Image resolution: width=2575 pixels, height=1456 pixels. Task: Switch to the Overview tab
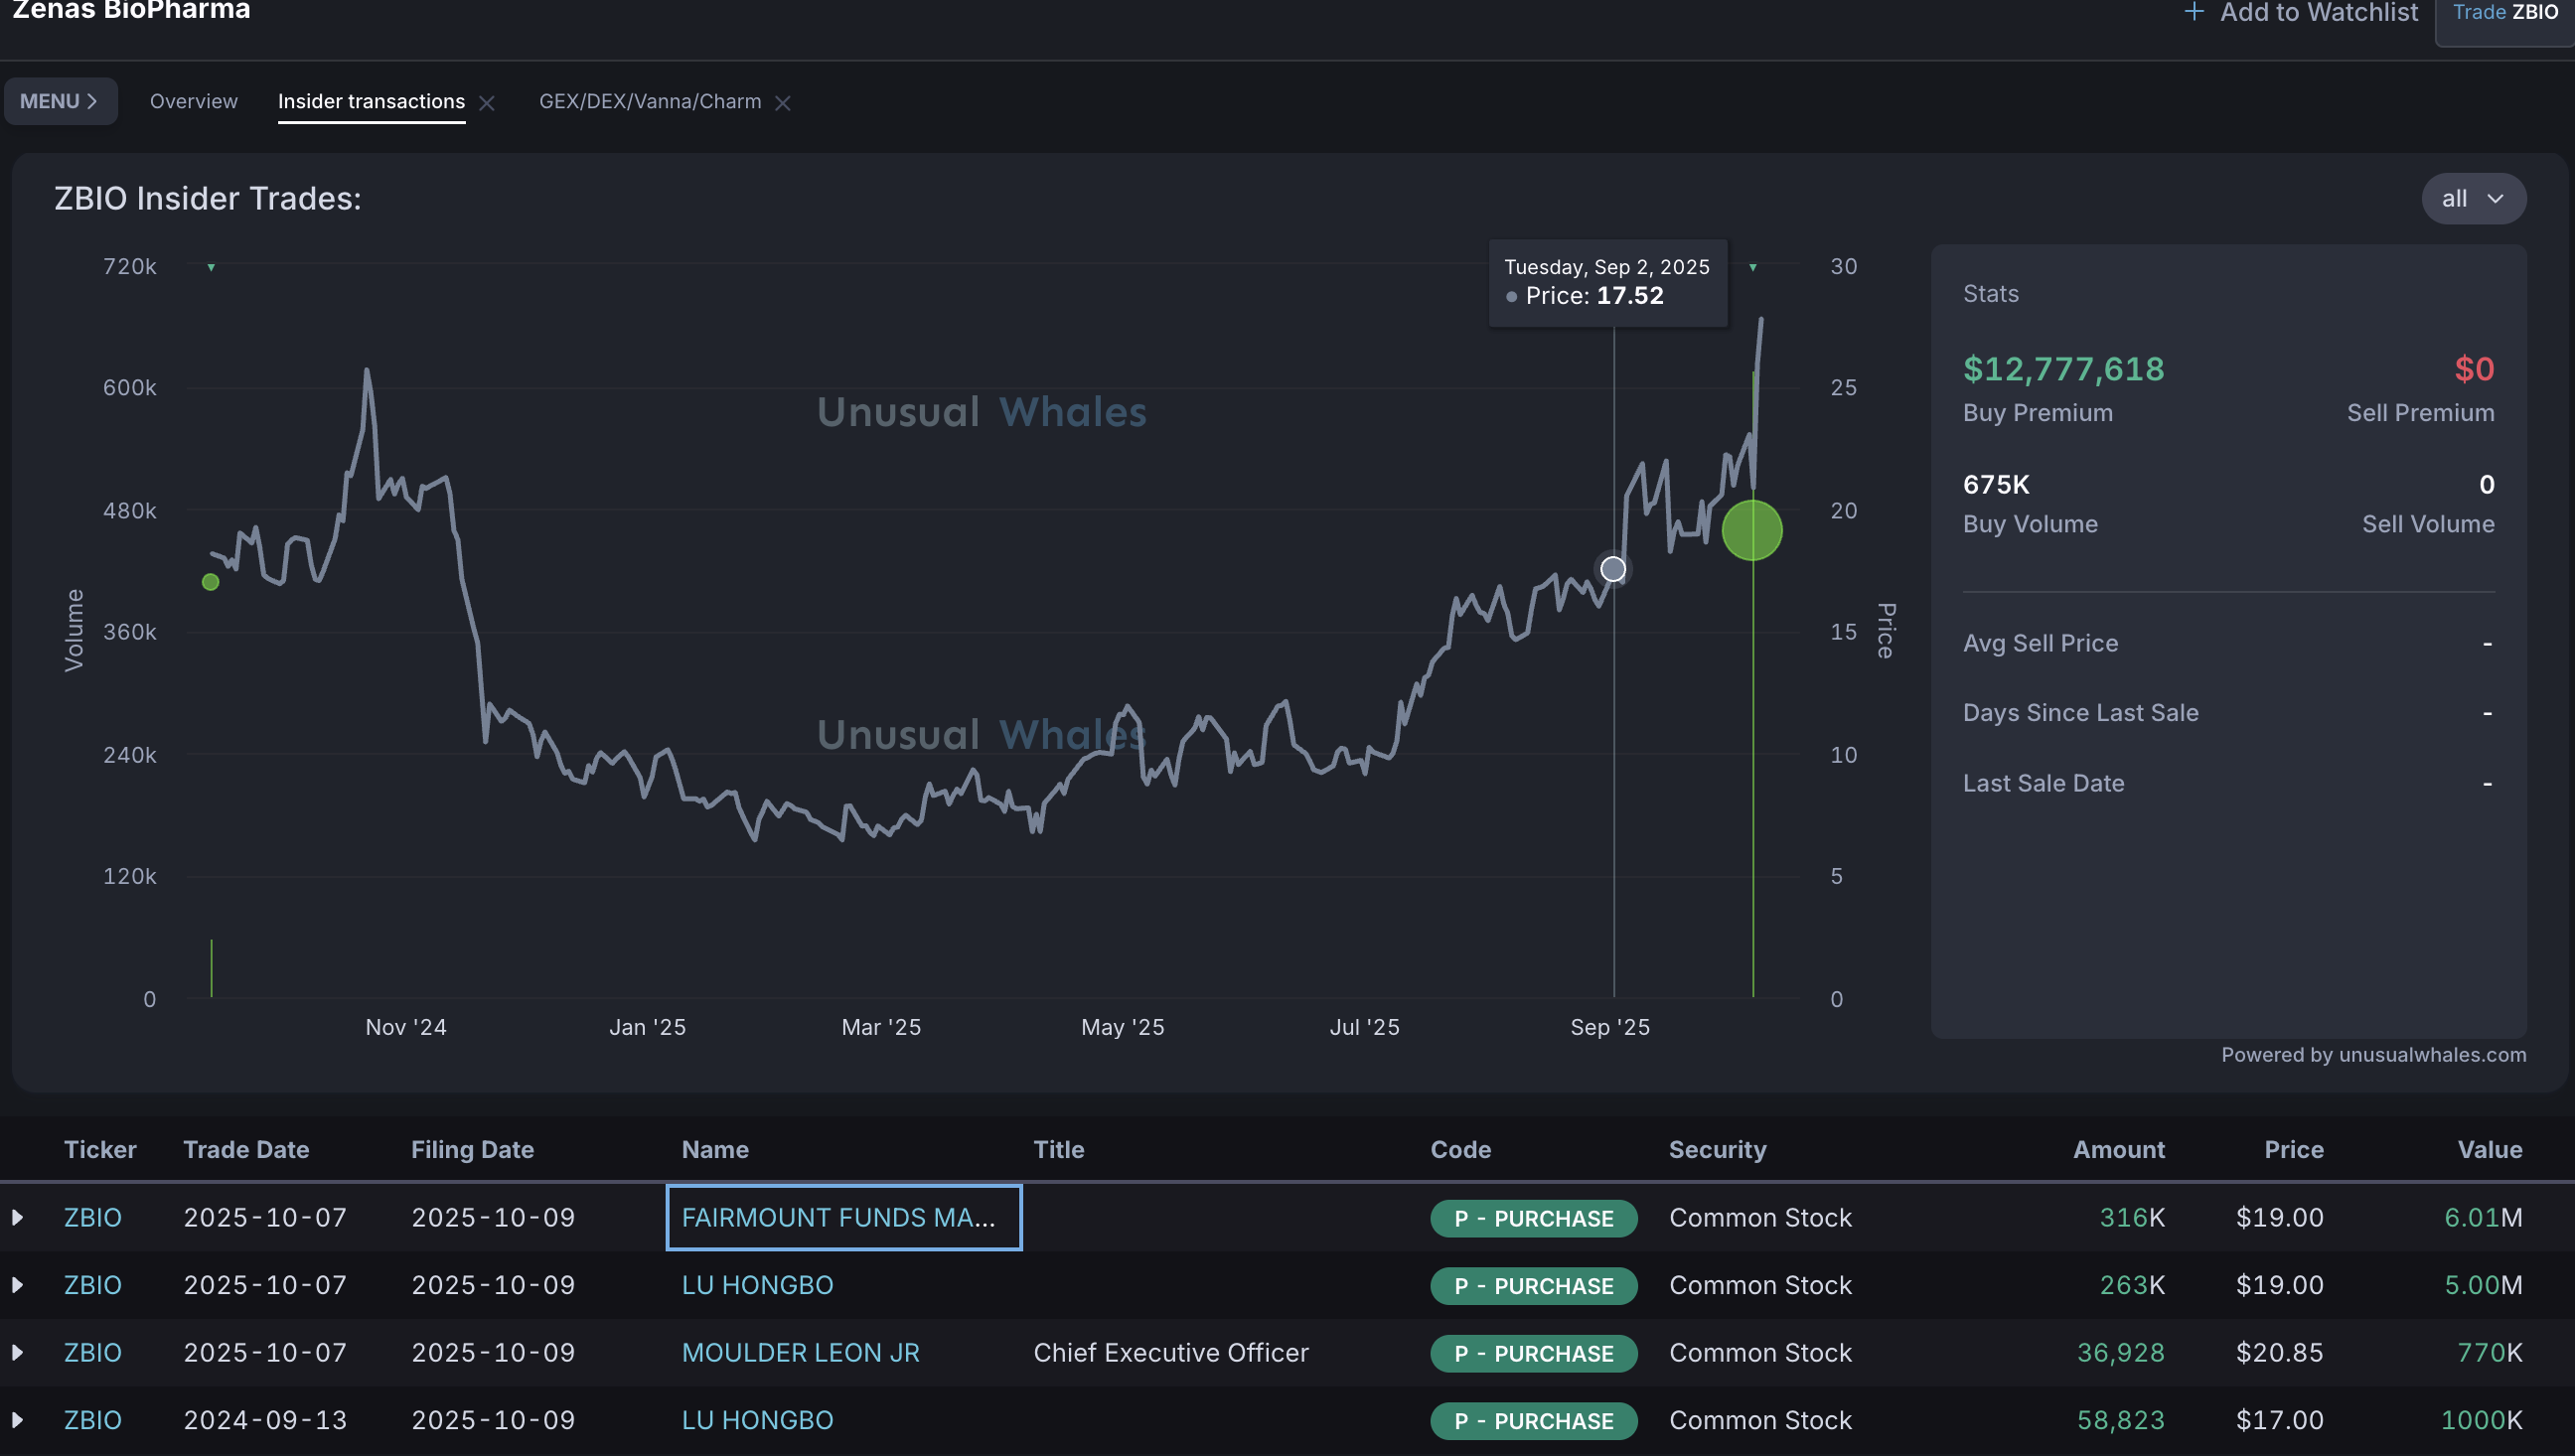pyautogui.click(x=193, y=102)
